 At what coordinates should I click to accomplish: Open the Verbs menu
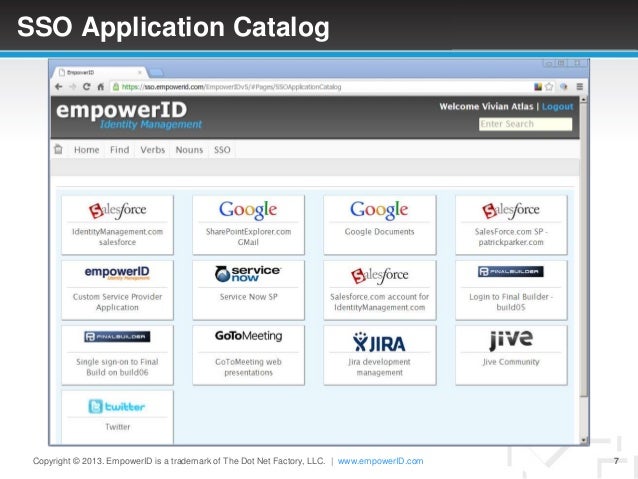153,150
